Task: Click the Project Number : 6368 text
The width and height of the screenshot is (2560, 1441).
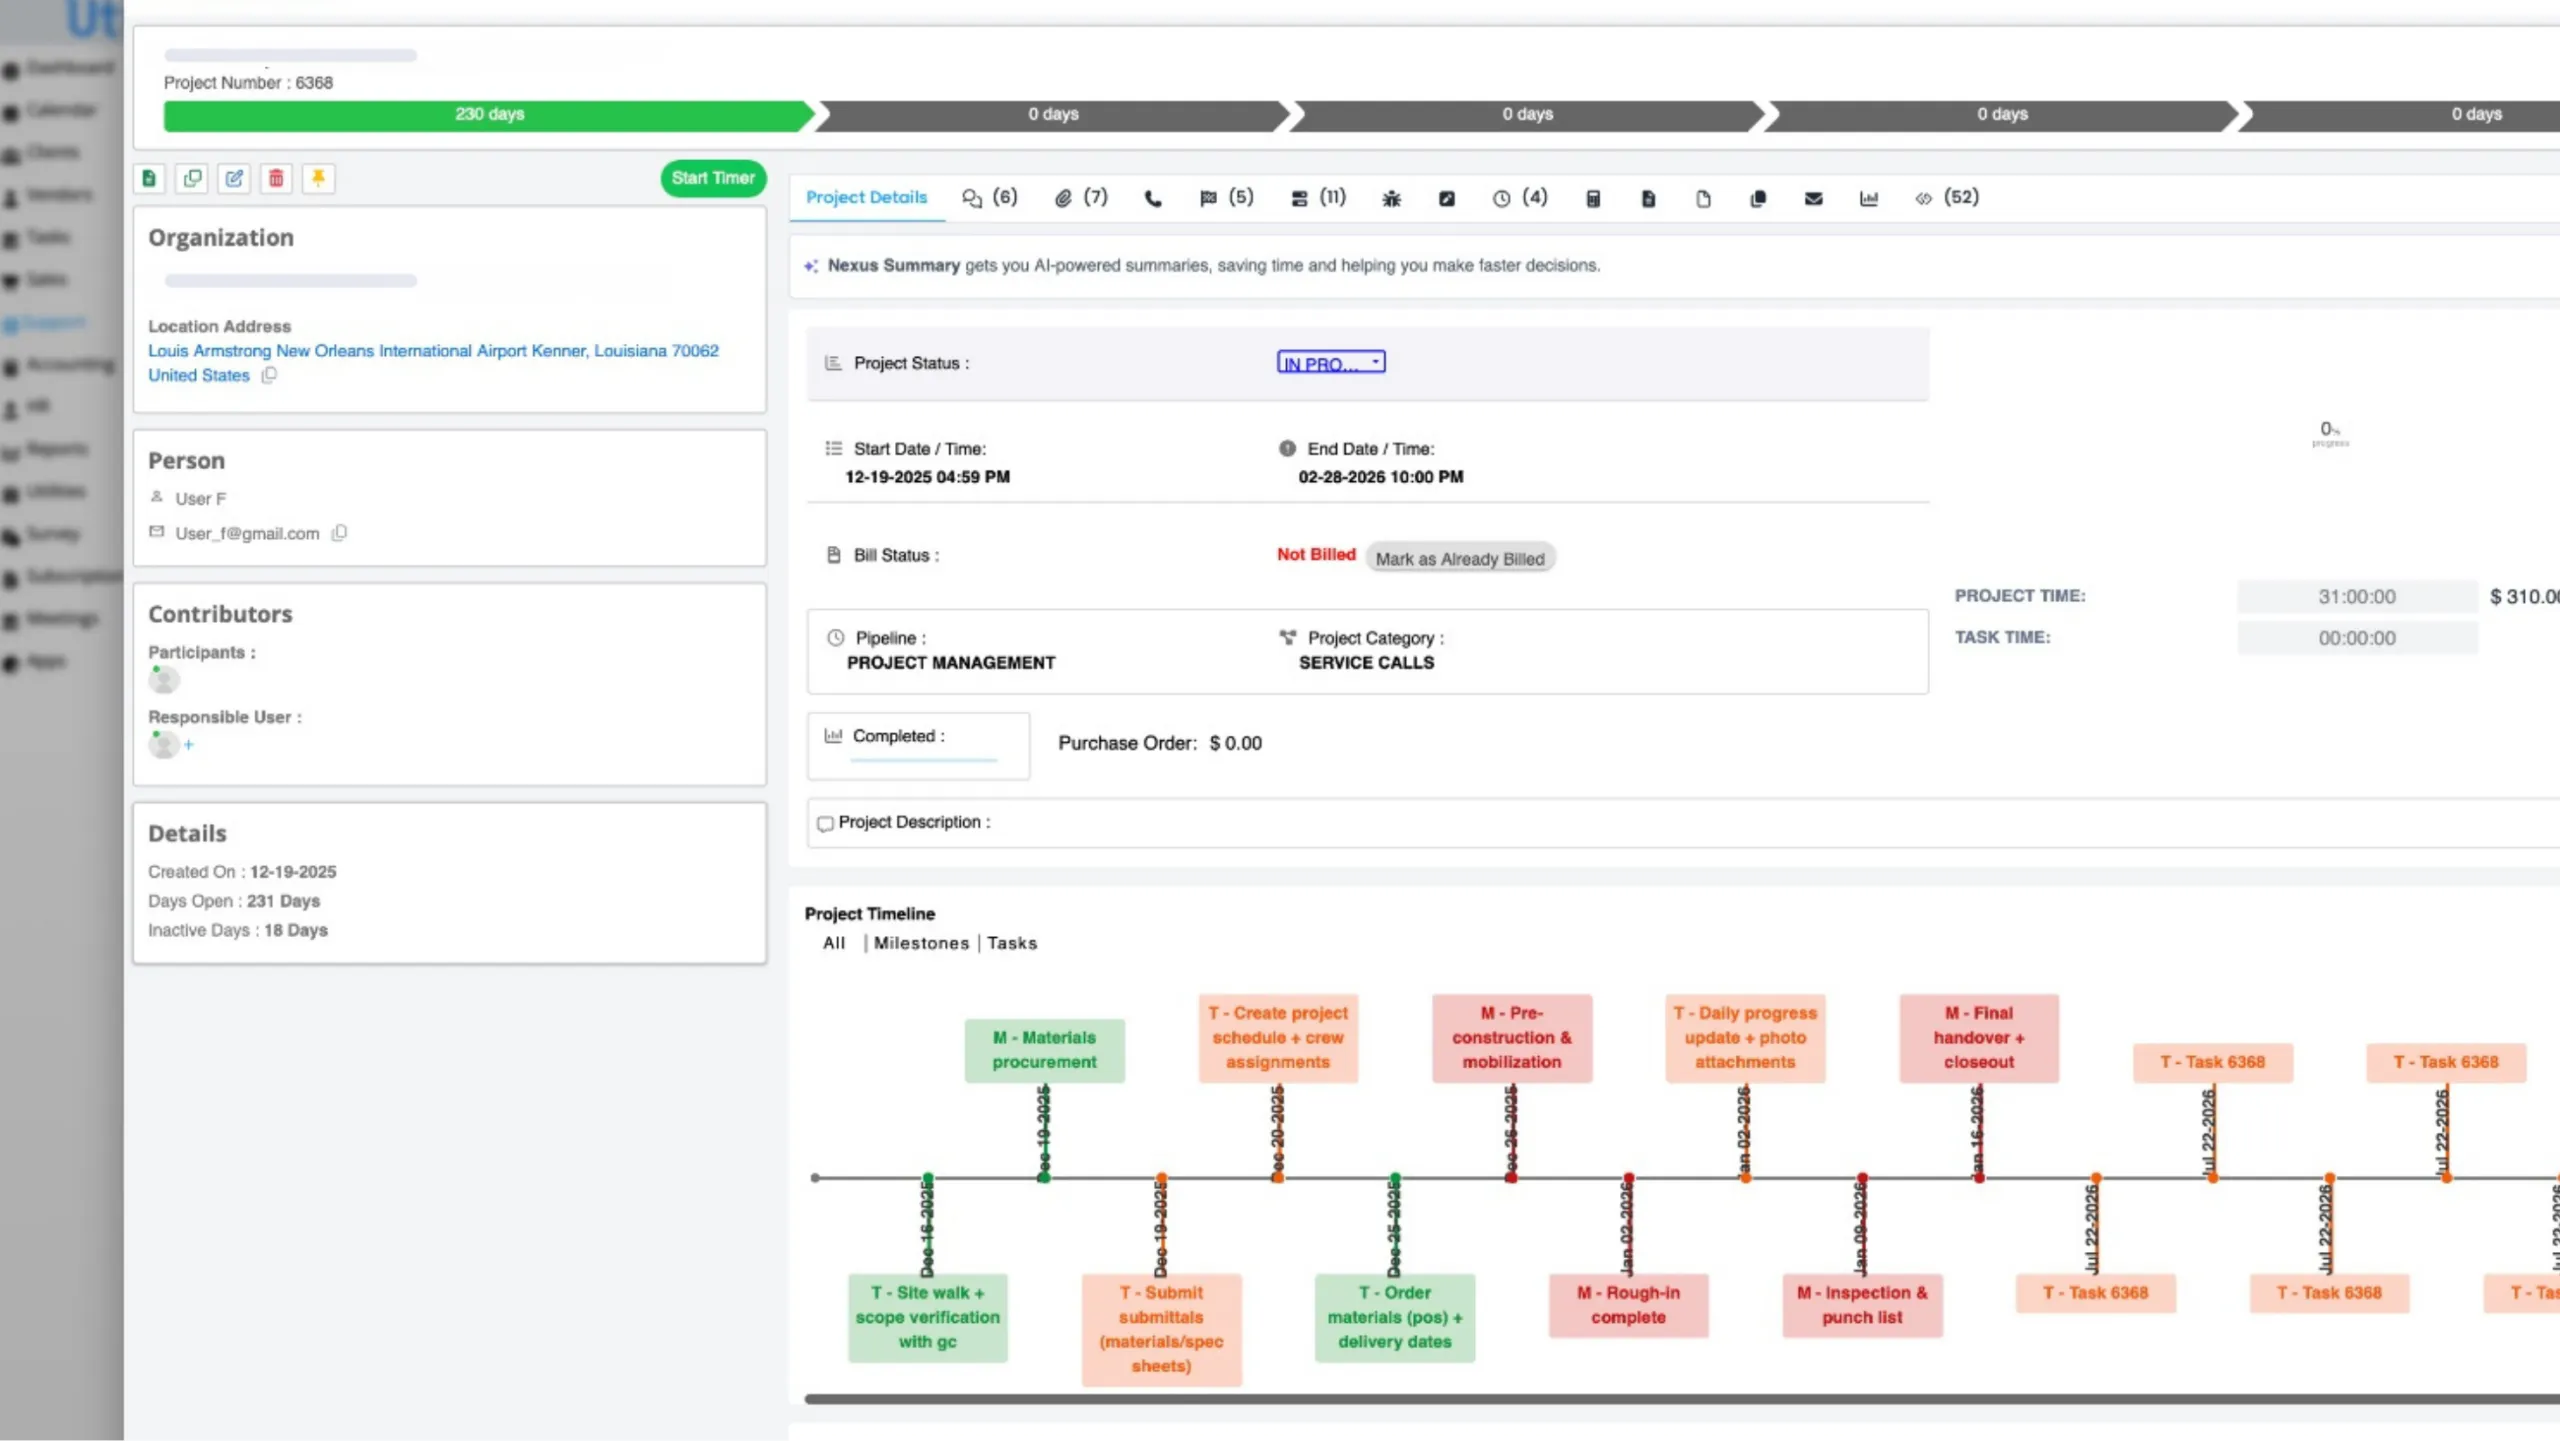Action: point(248,83)
